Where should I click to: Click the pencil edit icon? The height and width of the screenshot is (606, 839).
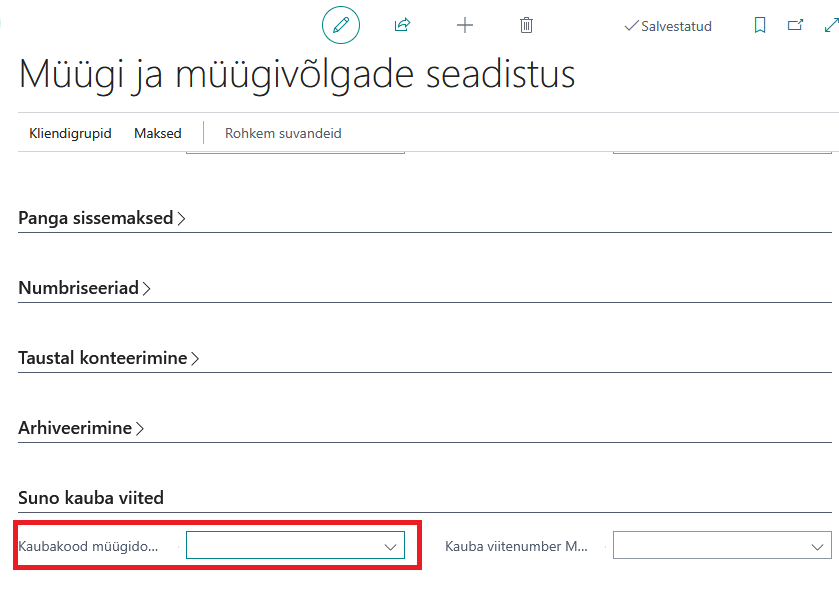(x=341, y=25)
